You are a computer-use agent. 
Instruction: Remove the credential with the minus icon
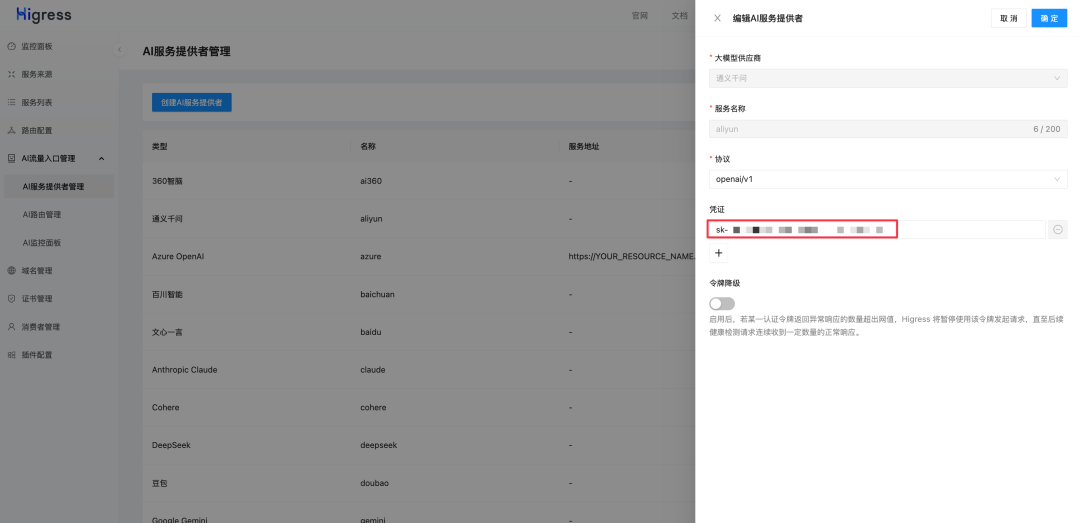click(x=1058, y=229)
